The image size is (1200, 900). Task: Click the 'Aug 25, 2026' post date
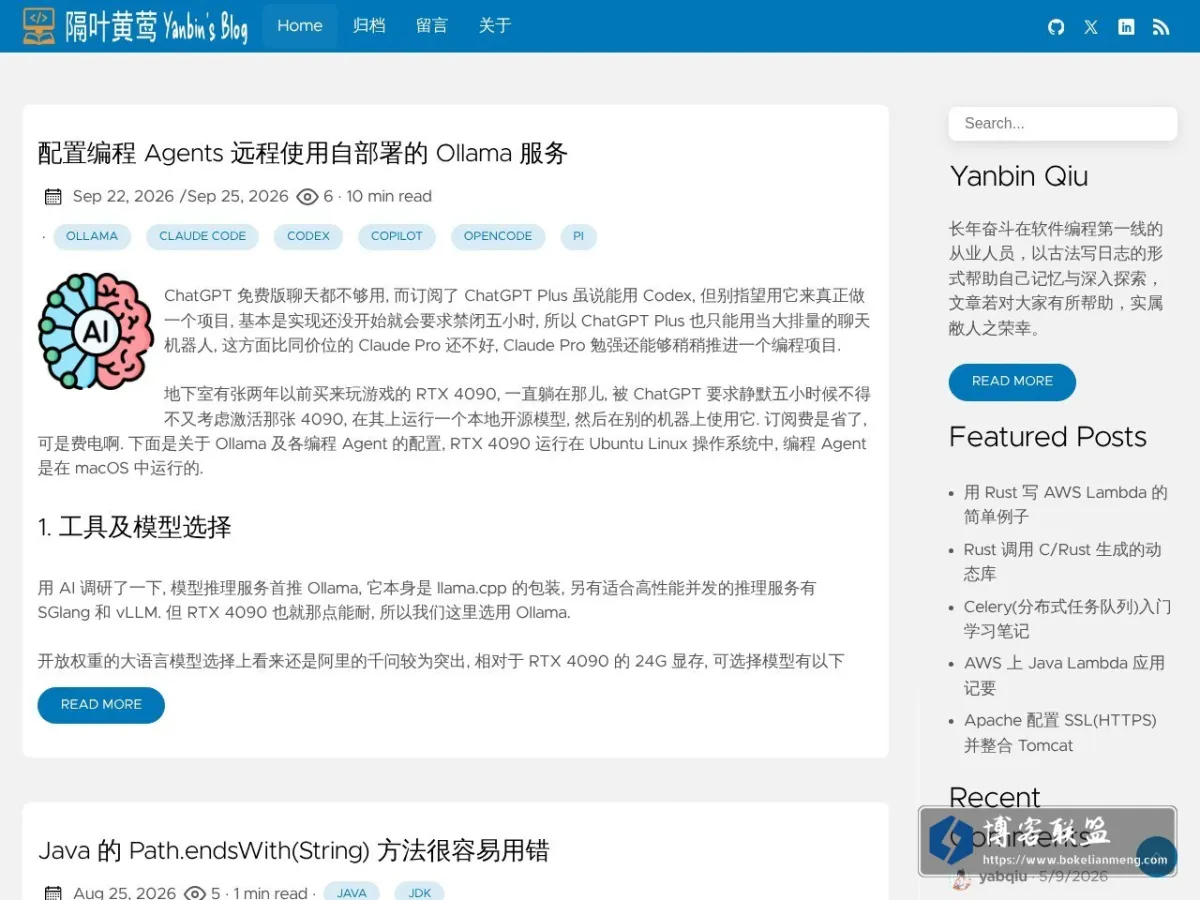point(124,893)
